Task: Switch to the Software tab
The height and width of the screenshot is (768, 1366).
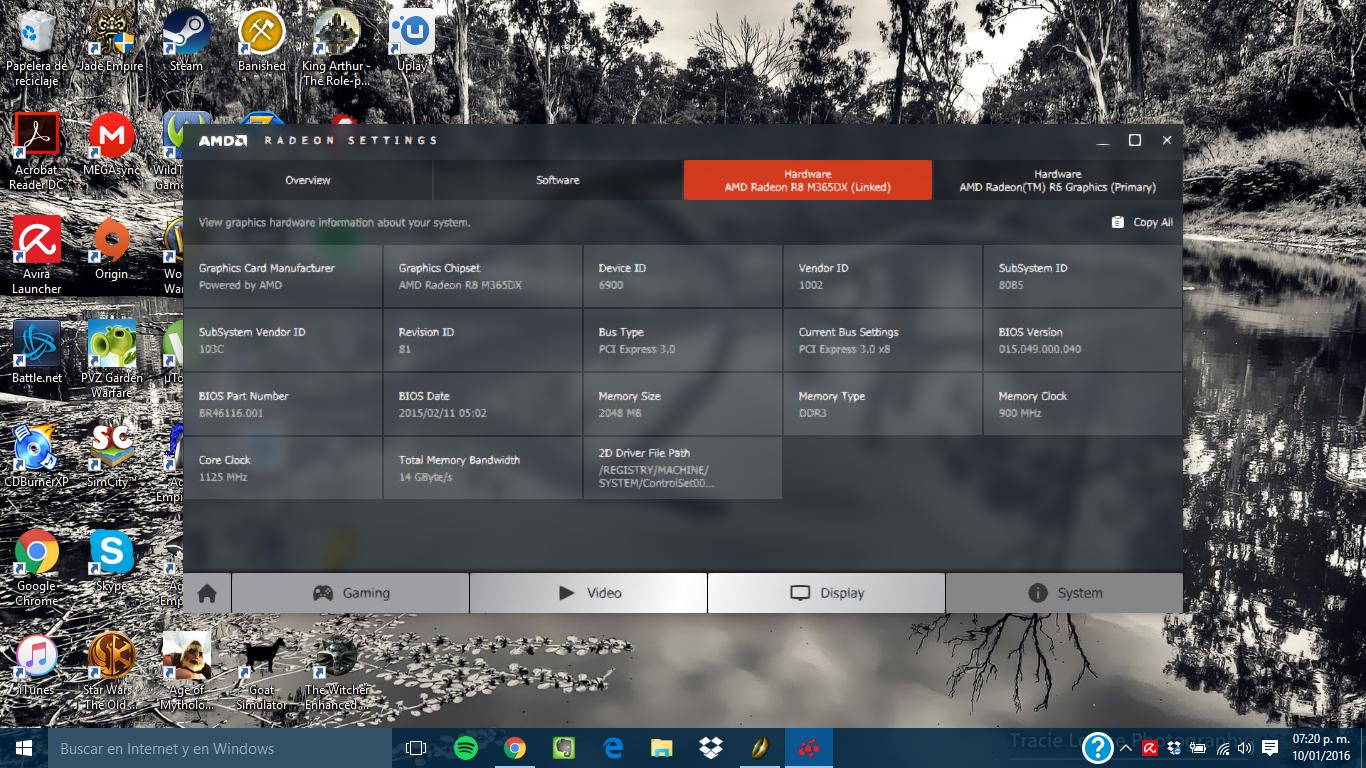Action: click(x=558, y=180)
